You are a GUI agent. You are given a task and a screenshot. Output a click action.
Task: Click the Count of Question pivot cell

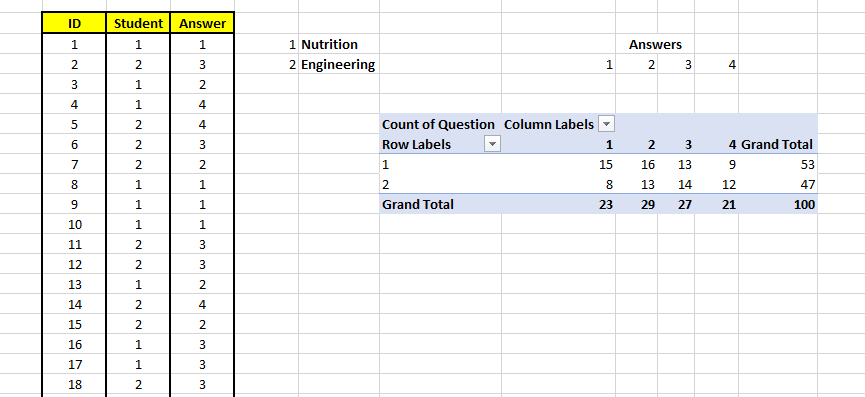click(x=439, y=125)
